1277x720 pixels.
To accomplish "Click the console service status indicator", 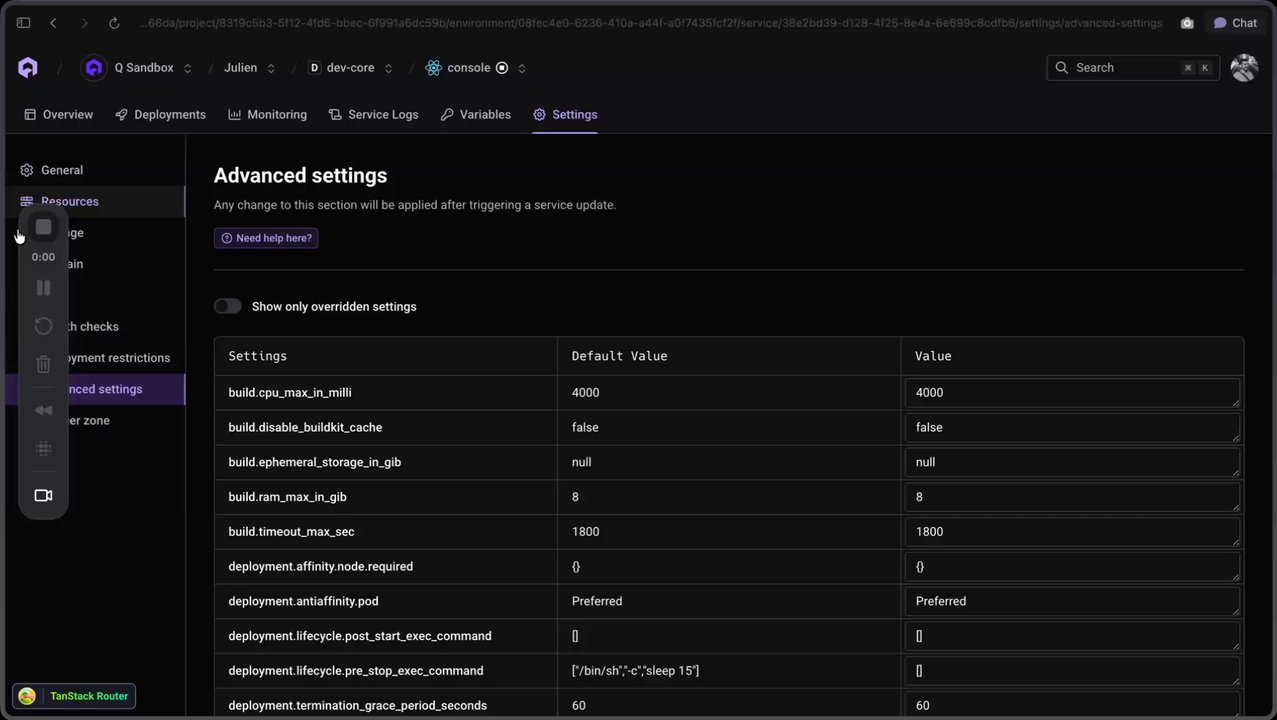I will point(502,68).
